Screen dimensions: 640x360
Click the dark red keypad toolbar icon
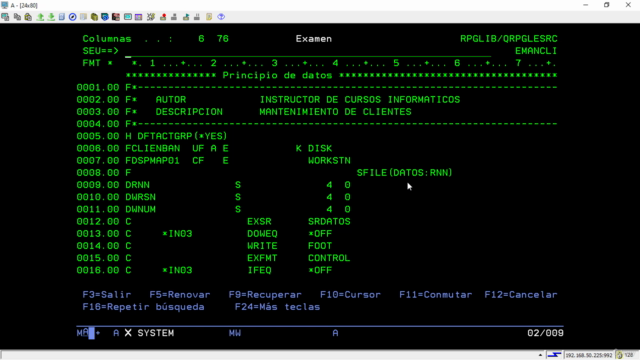(116, 17)
